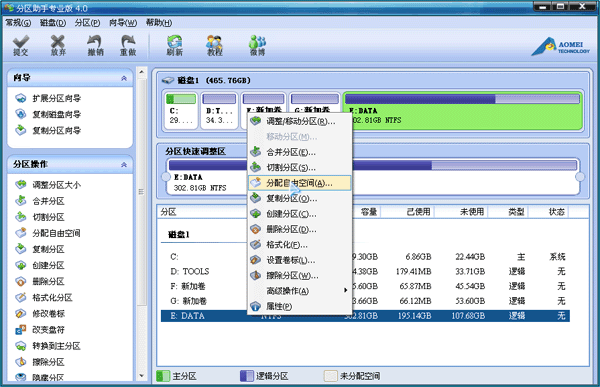This screenshot has width=600, height=387.
Task: Click the 放弃 (discard) toolbar icon
Action: 58,46
